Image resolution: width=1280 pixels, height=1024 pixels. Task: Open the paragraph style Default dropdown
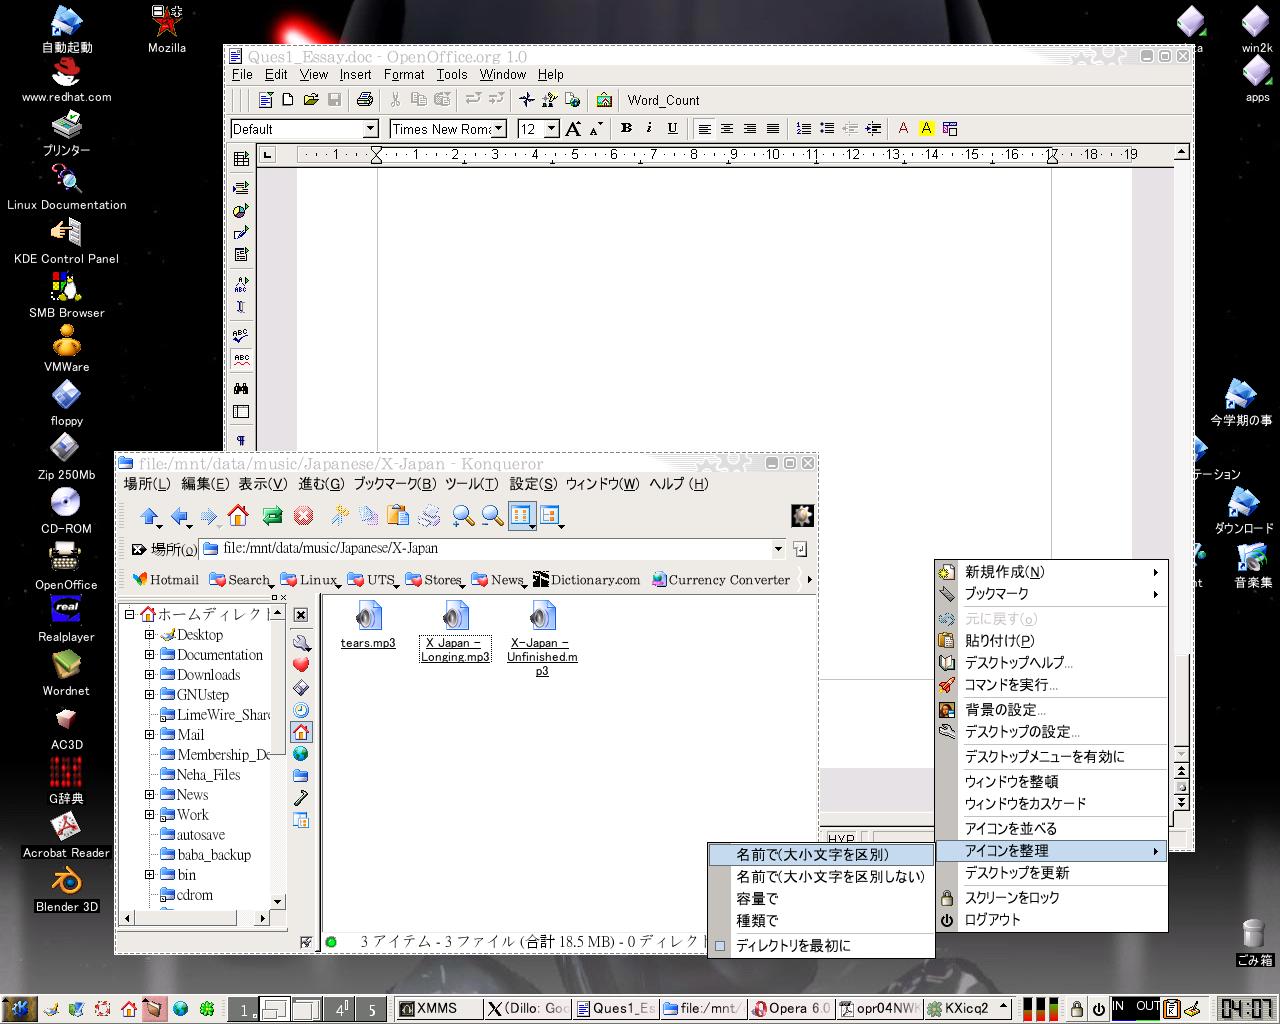[x=370, y=129]
